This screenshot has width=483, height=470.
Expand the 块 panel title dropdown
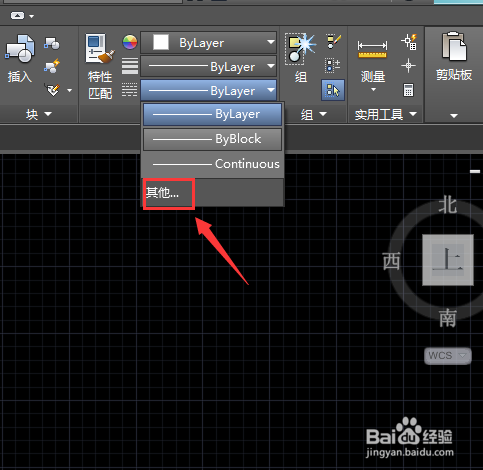(x=39, y=115)
